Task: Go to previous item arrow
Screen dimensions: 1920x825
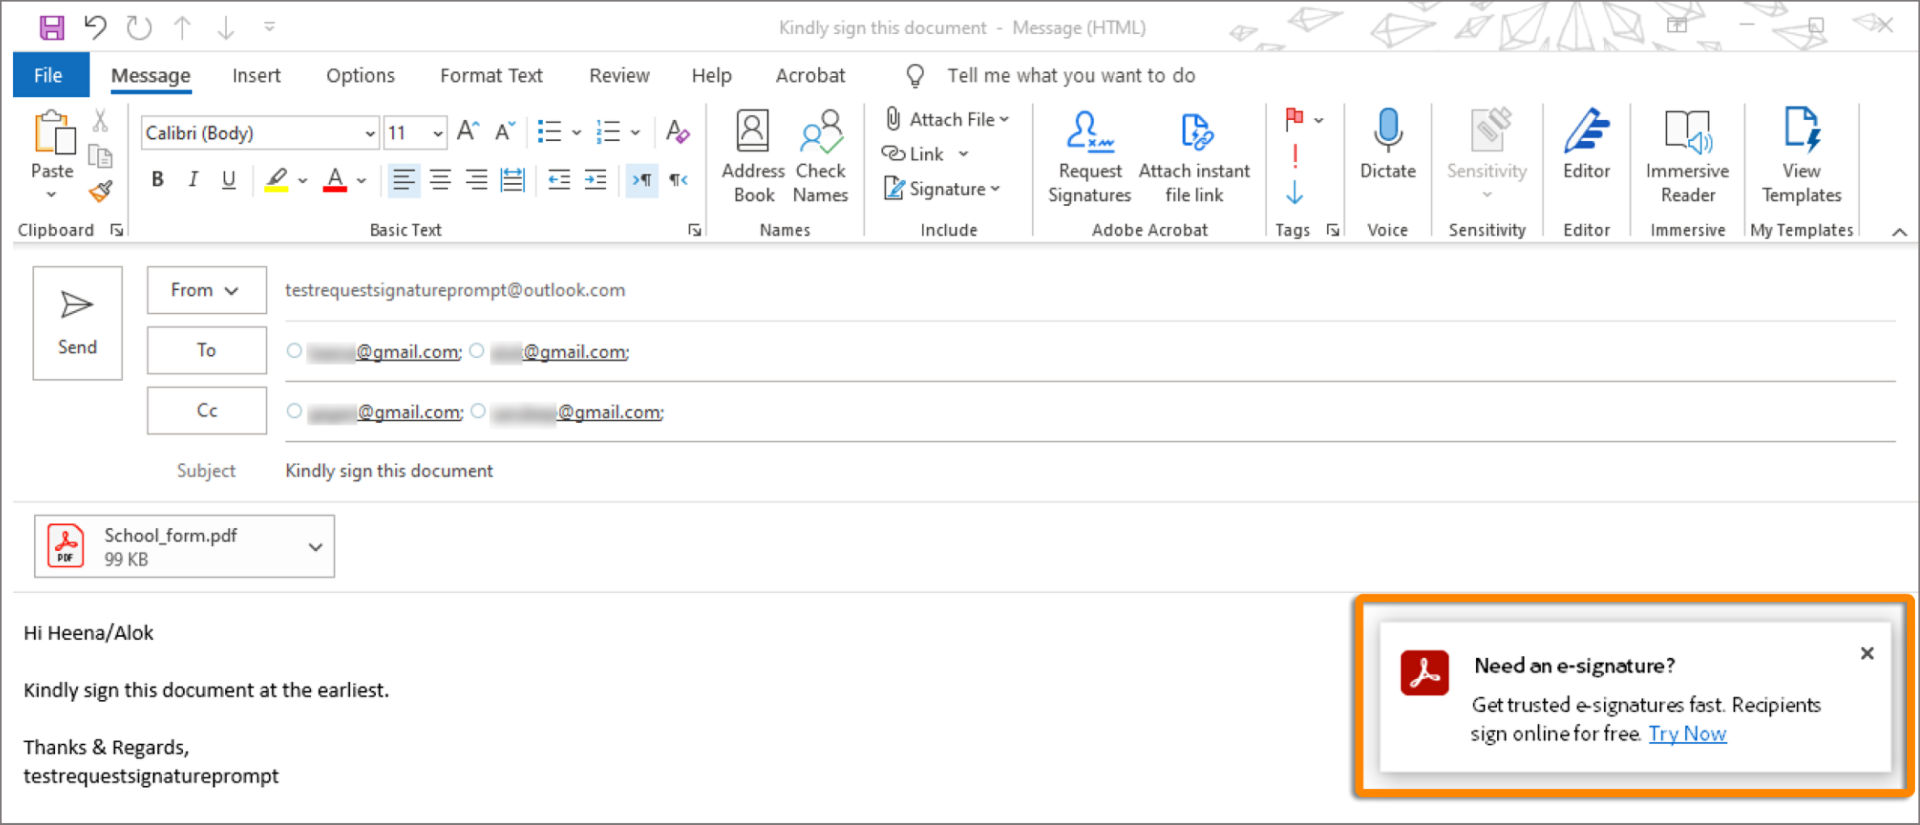Action: click(x=182, y=27)
